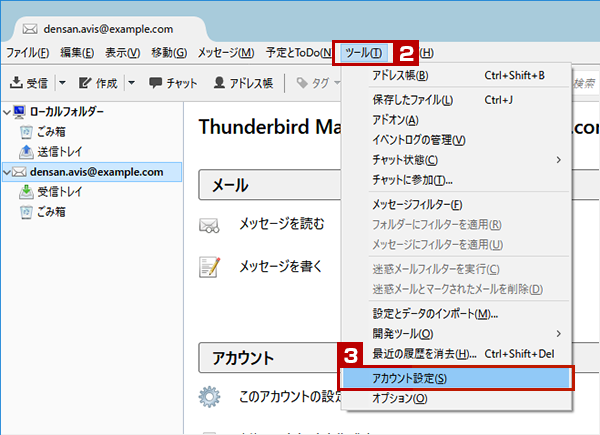Select densan.avis@example.com account in folder tree
Viewport: 600px width, 435px height.
click(92, 172)
